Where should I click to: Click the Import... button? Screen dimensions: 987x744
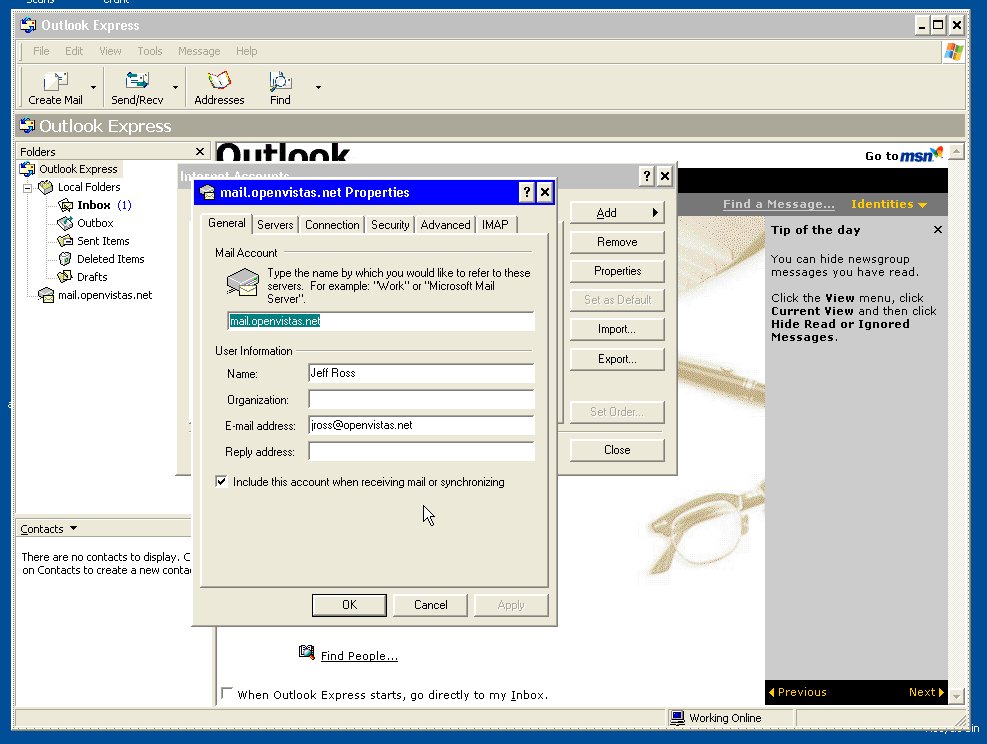click(617, 329)
